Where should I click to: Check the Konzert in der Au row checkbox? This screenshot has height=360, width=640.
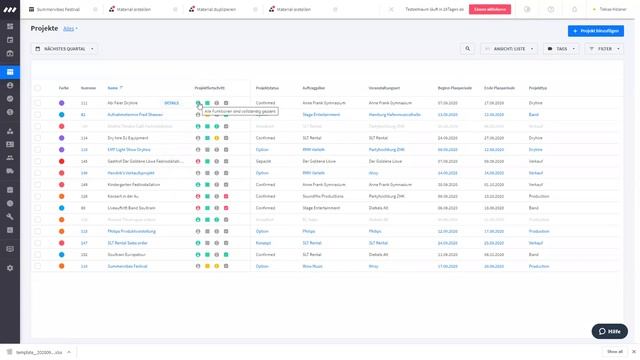[x=38, y=196]
